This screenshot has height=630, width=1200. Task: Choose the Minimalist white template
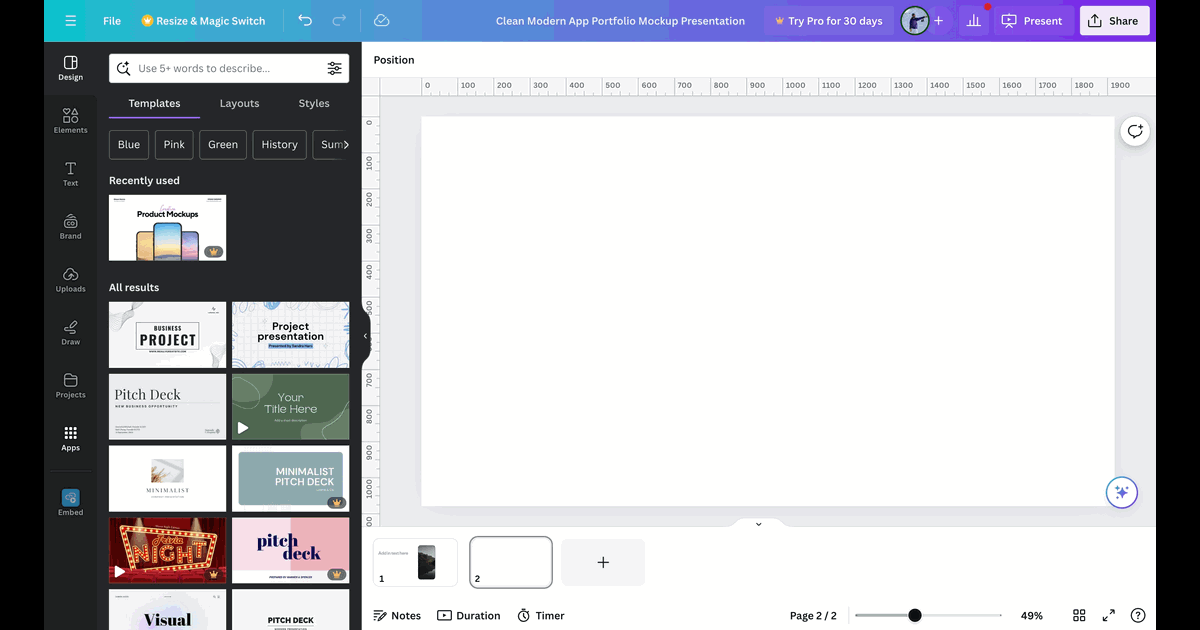pyautogui.click(x=167, y=479)
